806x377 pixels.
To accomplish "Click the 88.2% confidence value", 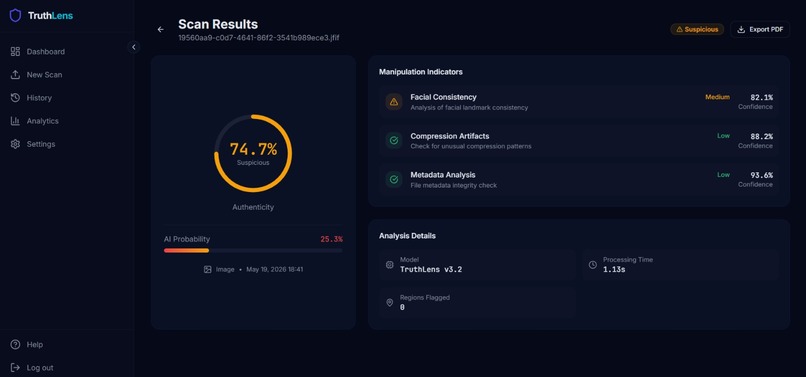I will (761, 136).
